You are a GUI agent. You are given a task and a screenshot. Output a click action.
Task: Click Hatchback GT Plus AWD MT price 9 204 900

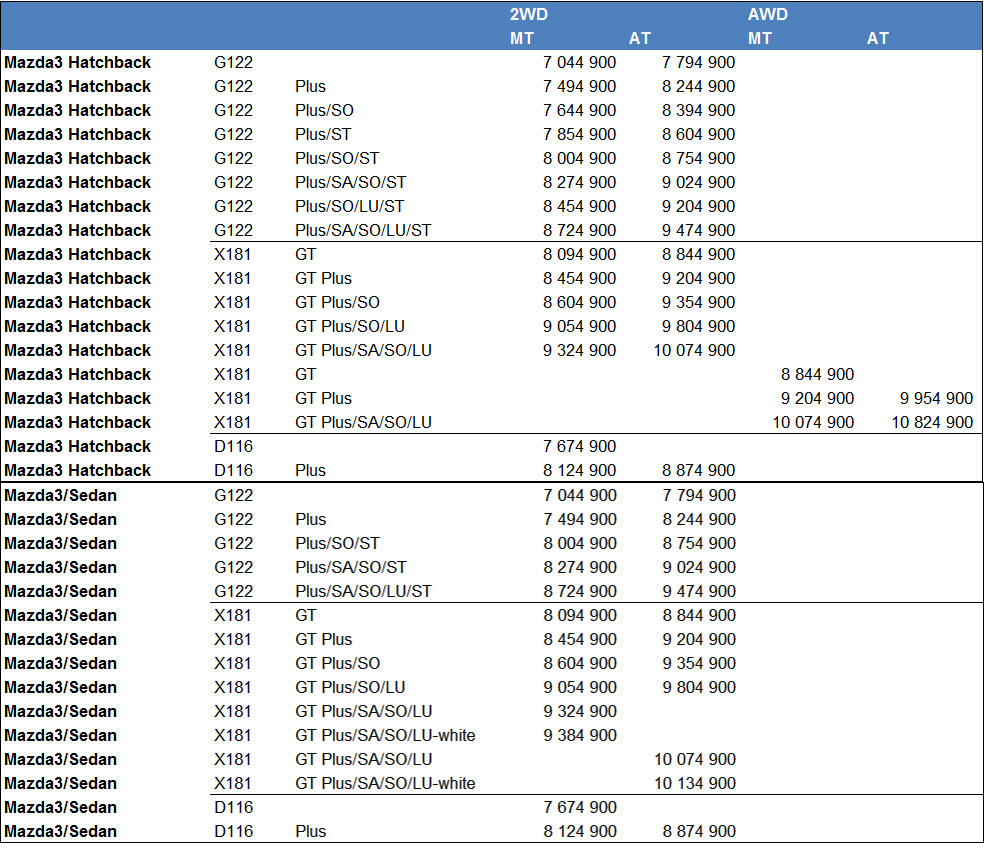pos(817,399)
